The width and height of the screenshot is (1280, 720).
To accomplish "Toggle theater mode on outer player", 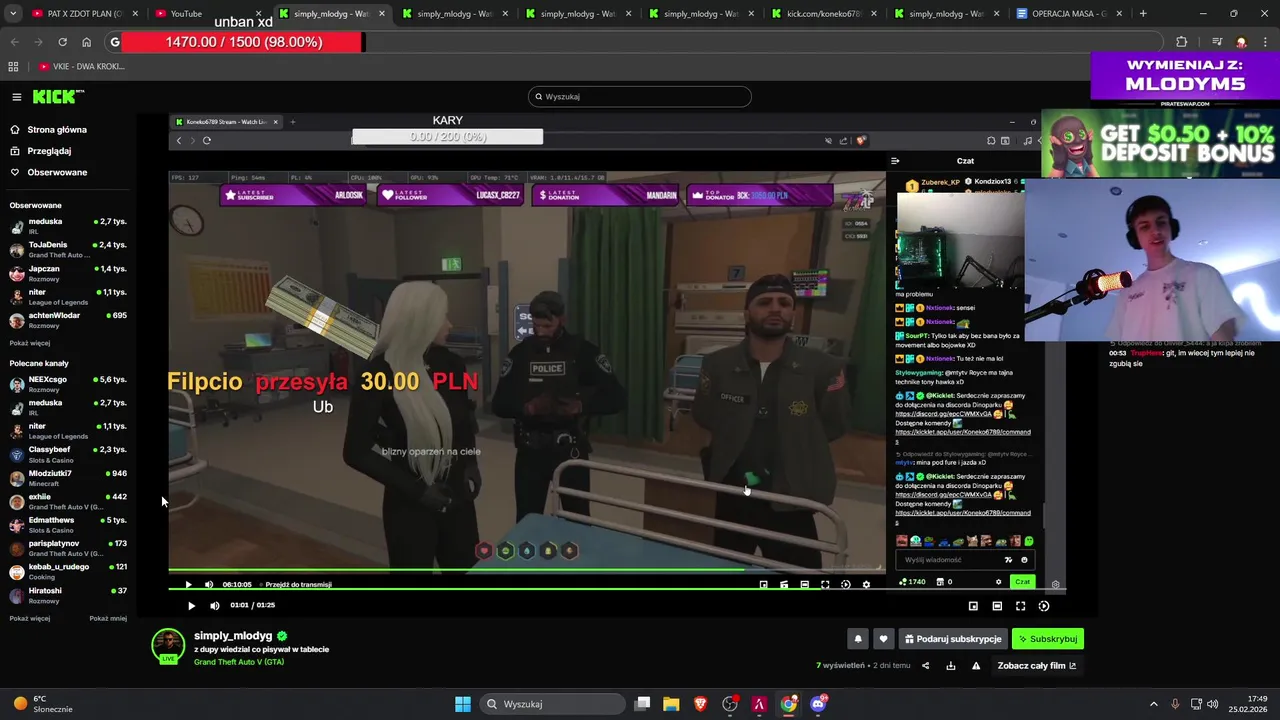I will (997, 606).
